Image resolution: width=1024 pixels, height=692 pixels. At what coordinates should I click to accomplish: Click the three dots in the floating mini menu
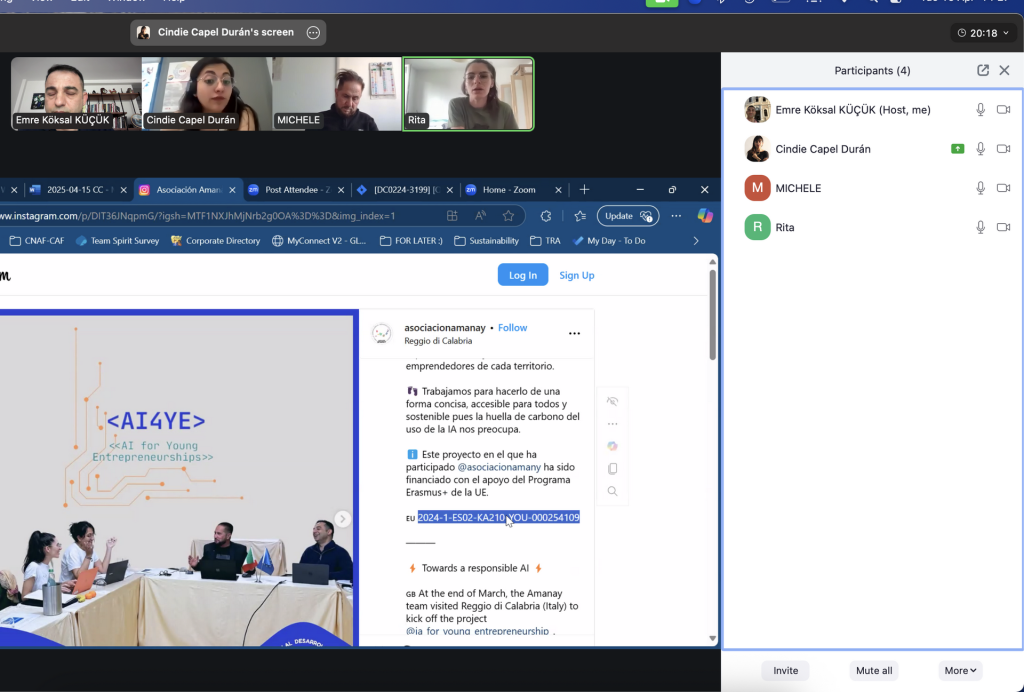point(612,424)
